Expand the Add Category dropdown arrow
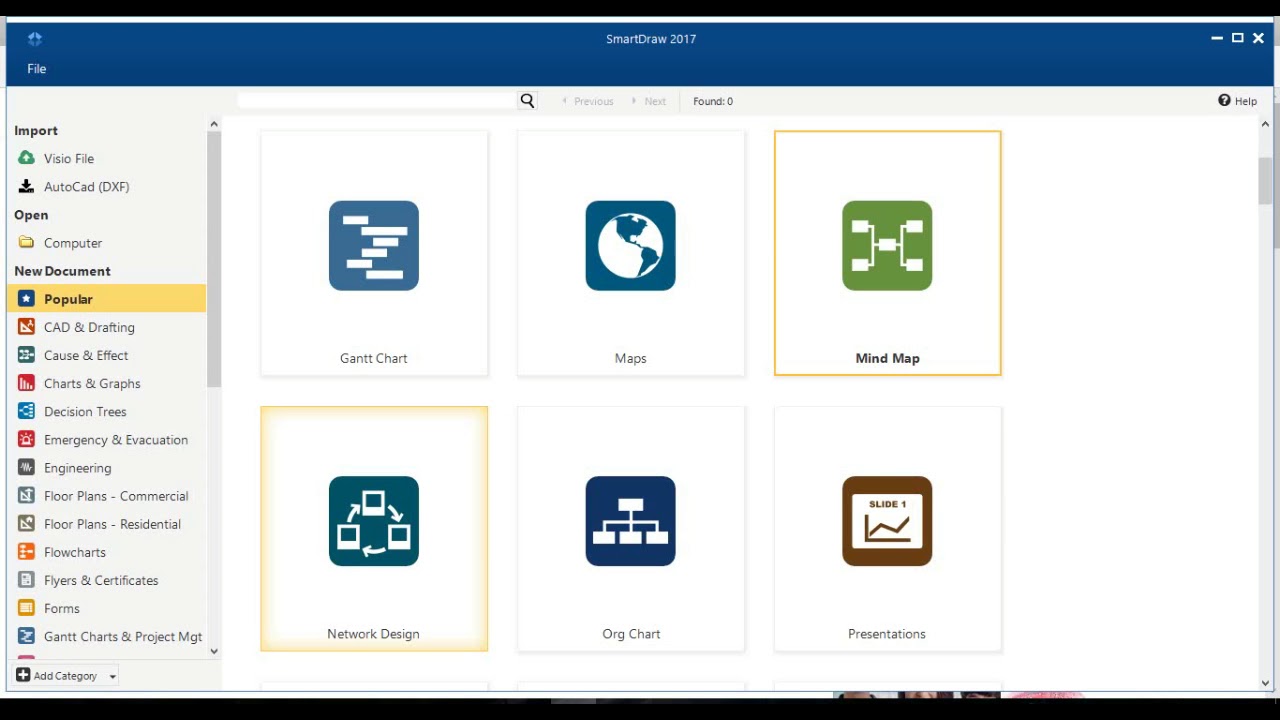1280x720 pixels. [x=112, y=676]
